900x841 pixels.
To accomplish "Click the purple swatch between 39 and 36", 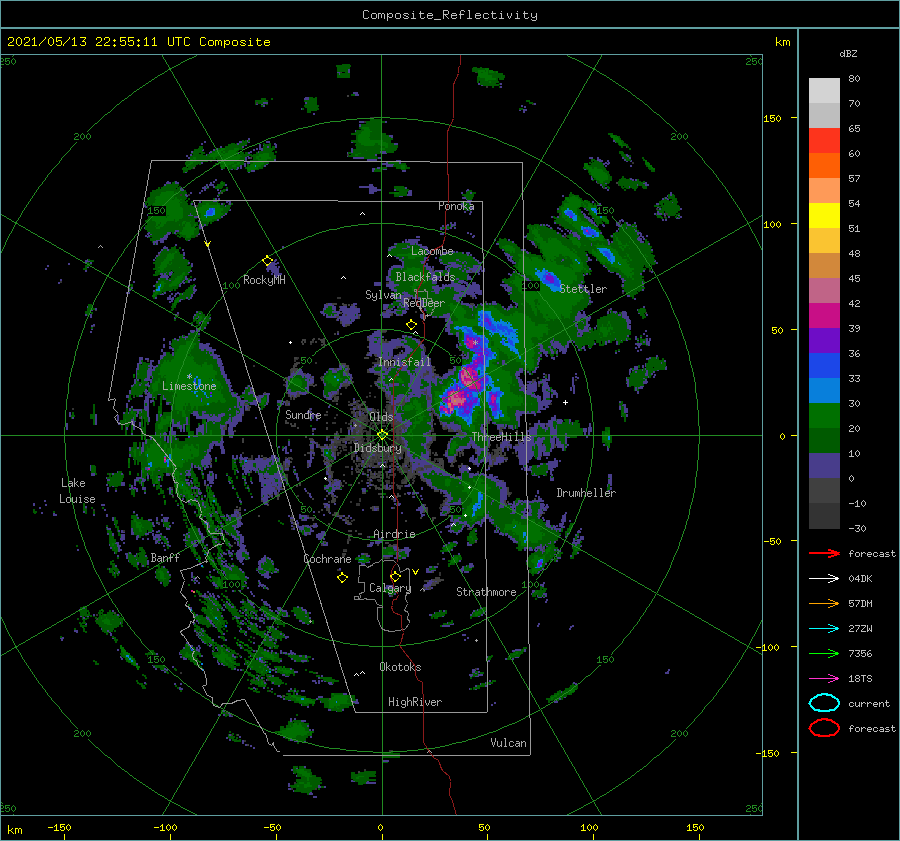I will click(x=824, y=340).
